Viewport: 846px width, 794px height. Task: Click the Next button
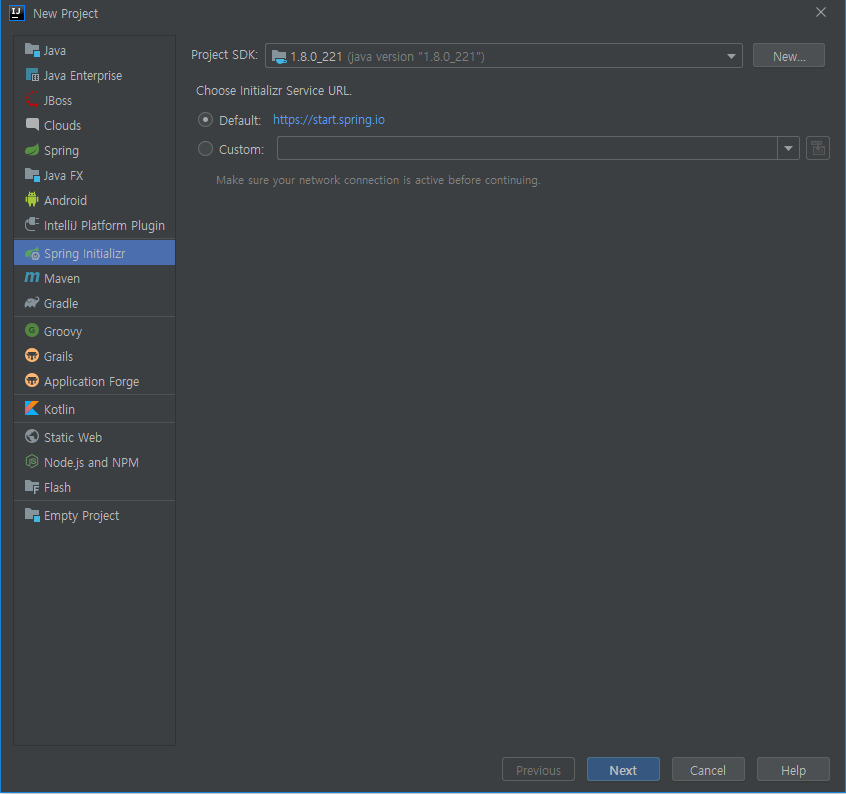coord(623,769)
